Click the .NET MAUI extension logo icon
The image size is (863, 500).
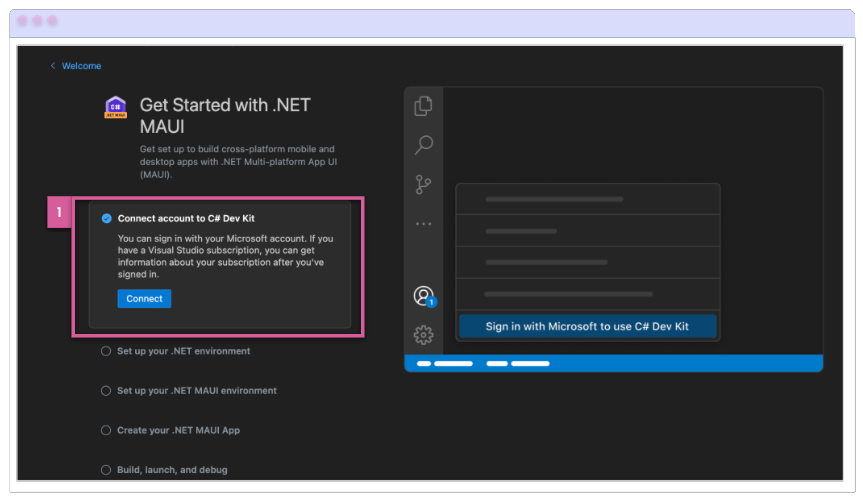click(x=116, y=107)
